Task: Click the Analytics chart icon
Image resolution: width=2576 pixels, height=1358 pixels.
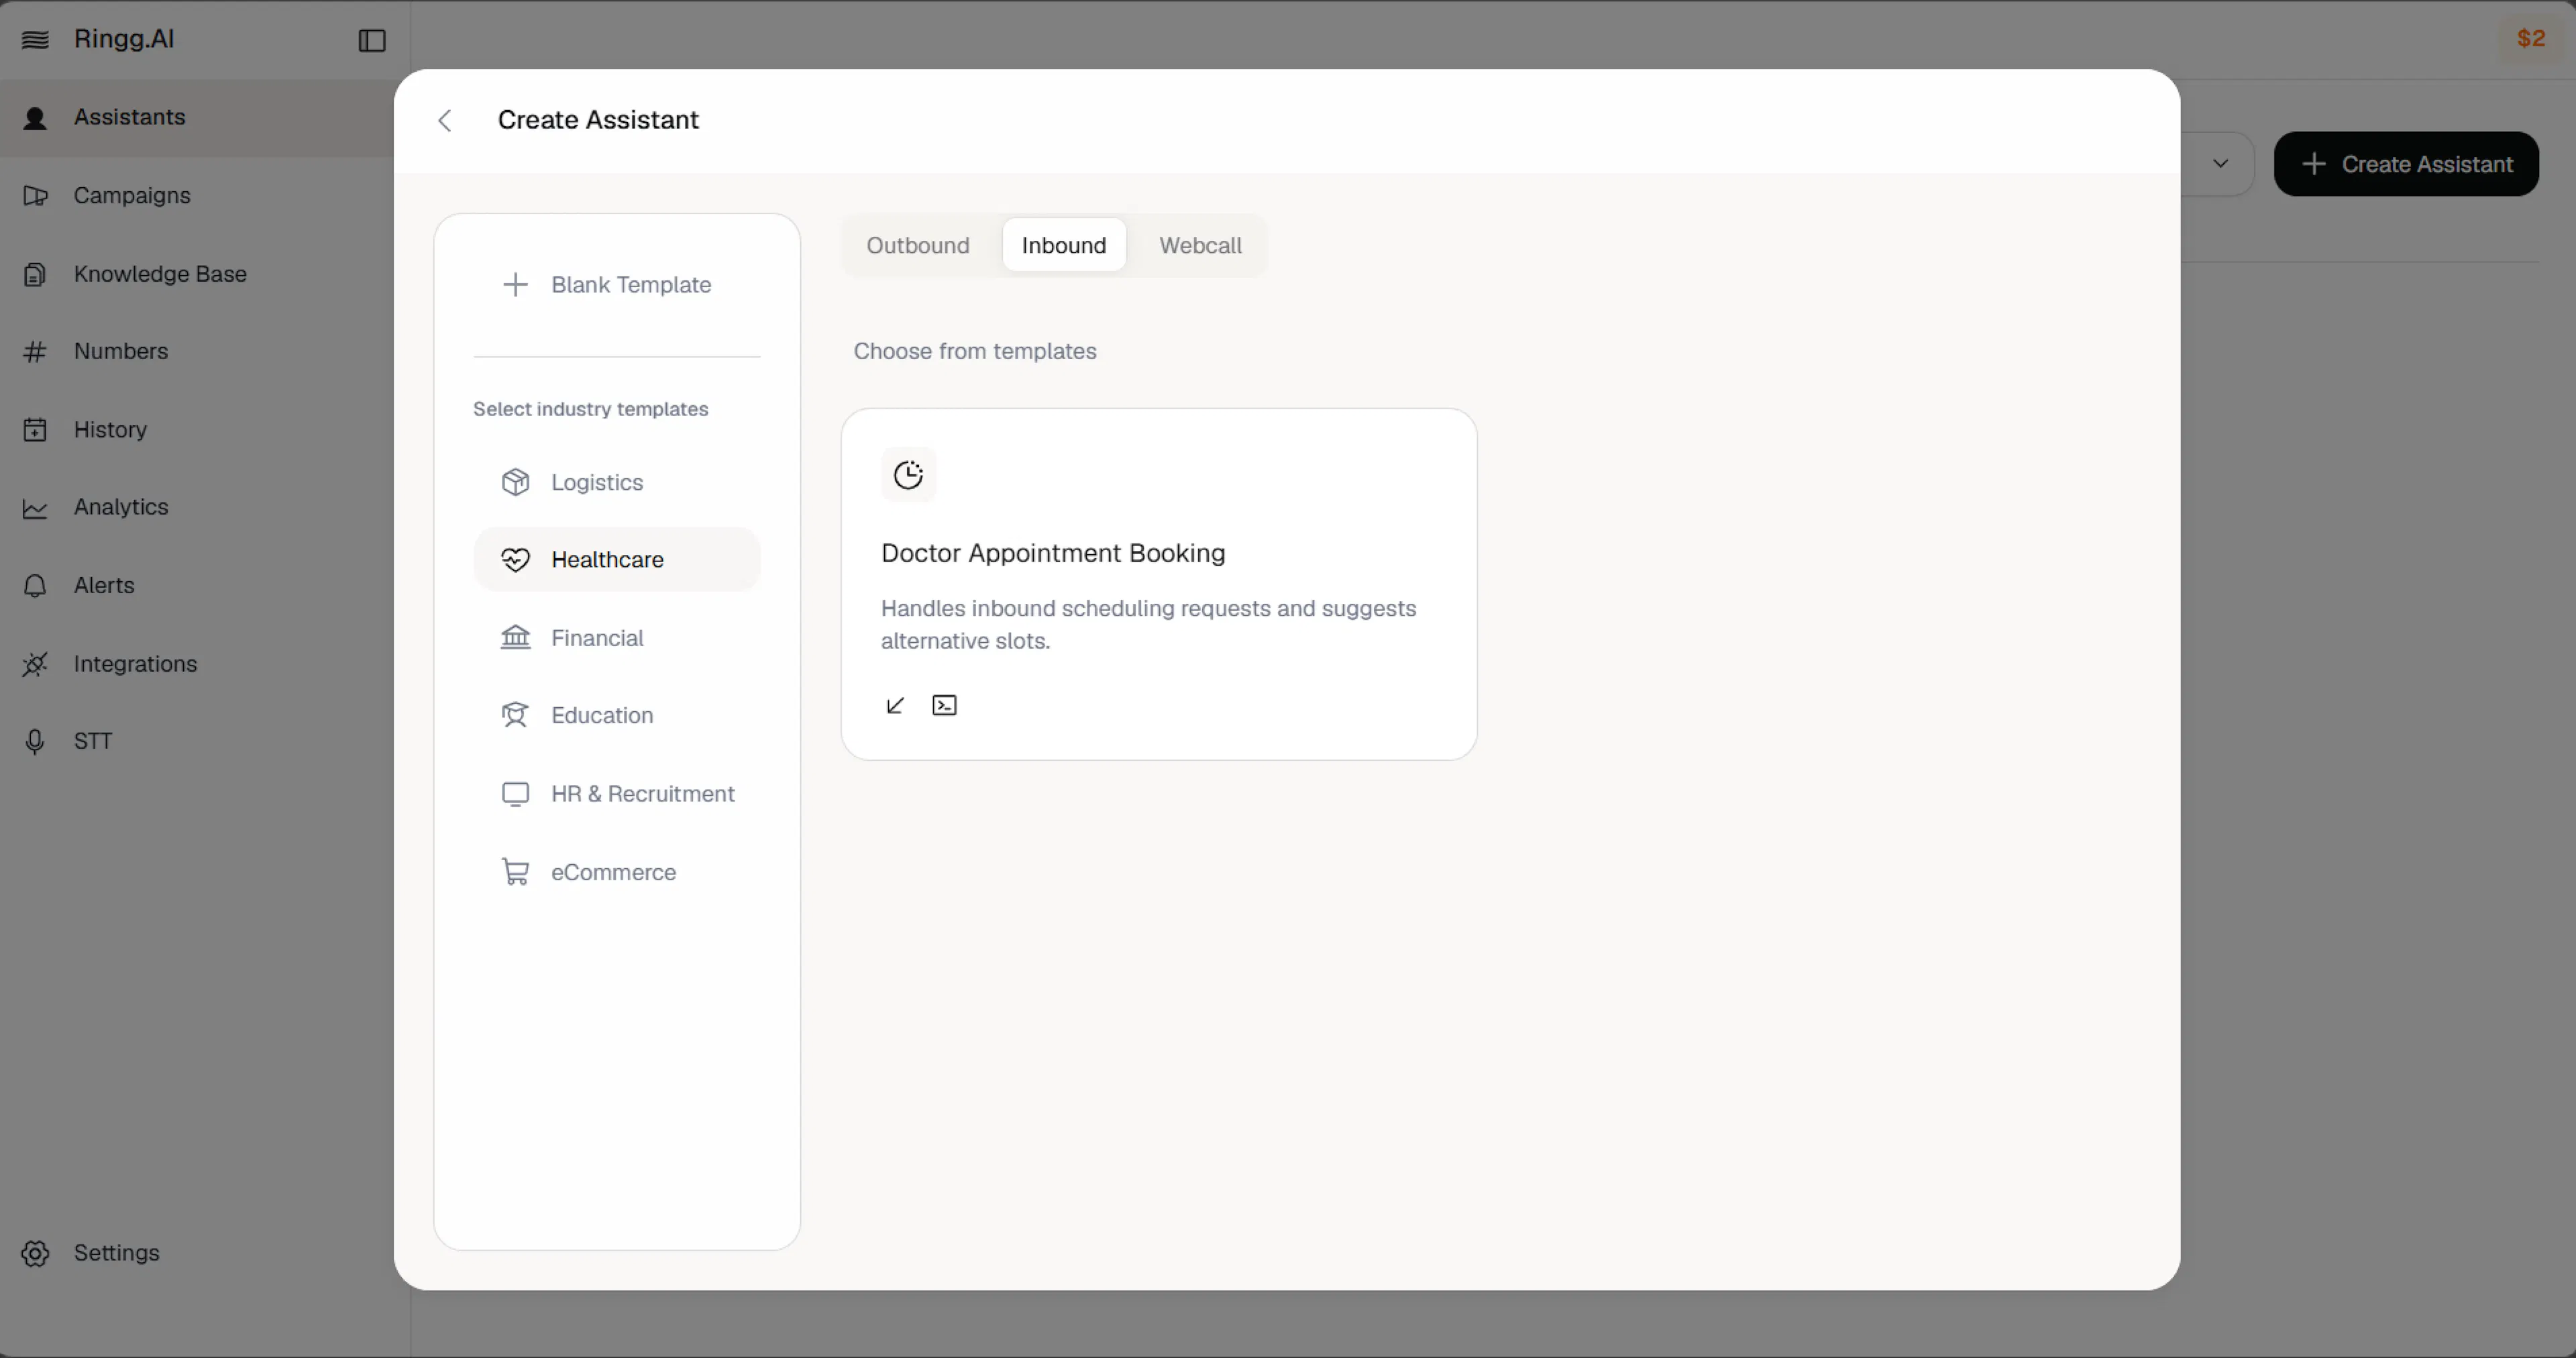Action: [x=35, y=508]
